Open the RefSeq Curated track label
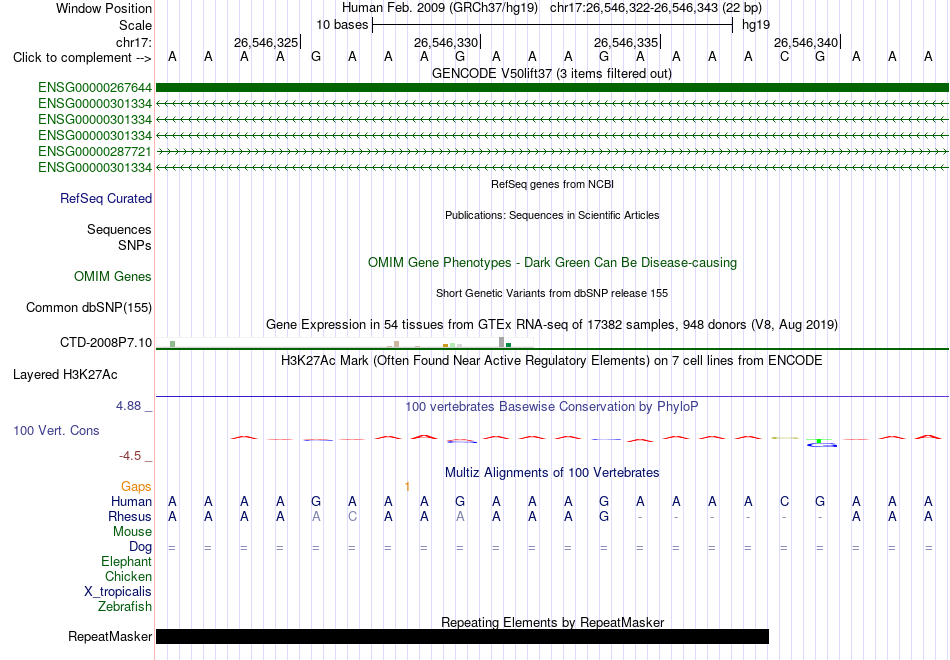This screenshot has width=950, height=660. [x=106, y=198]
